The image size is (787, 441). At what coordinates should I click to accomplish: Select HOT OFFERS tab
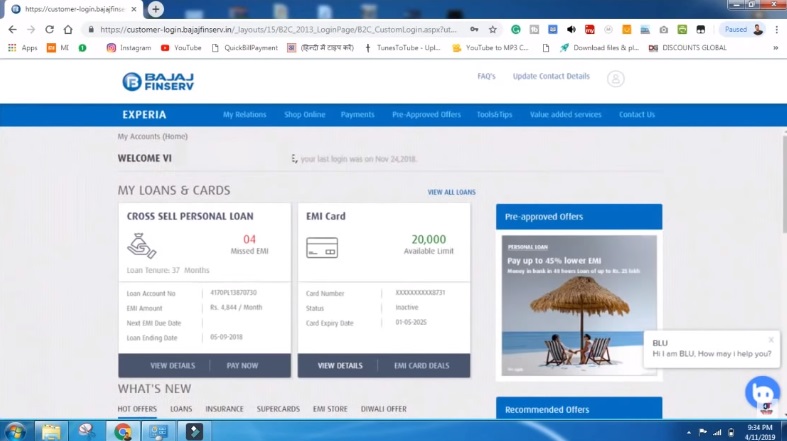137,409
